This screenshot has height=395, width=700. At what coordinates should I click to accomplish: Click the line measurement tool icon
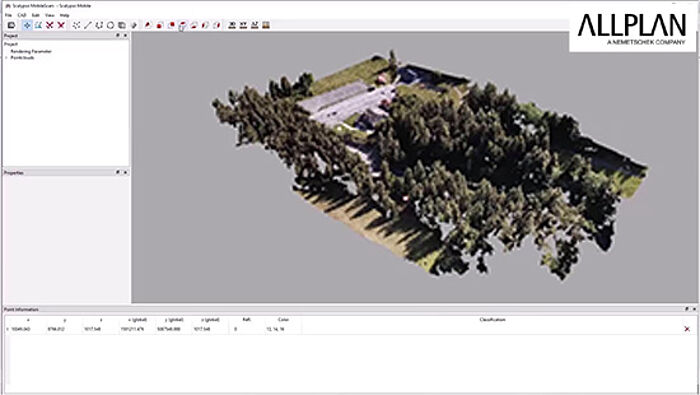pos(88,25)
